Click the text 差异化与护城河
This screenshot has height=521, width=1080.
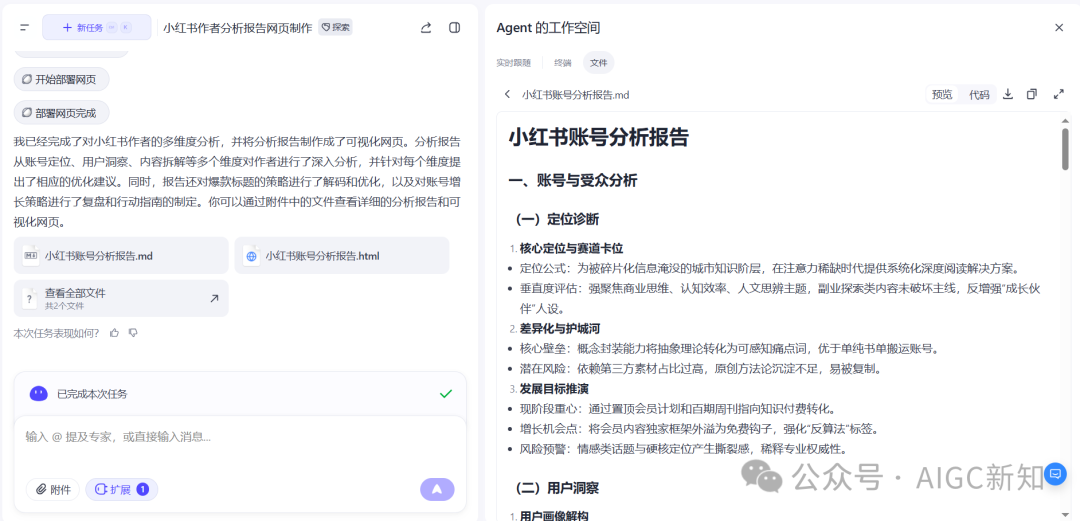pyautogui.click(x=560, y=328)
